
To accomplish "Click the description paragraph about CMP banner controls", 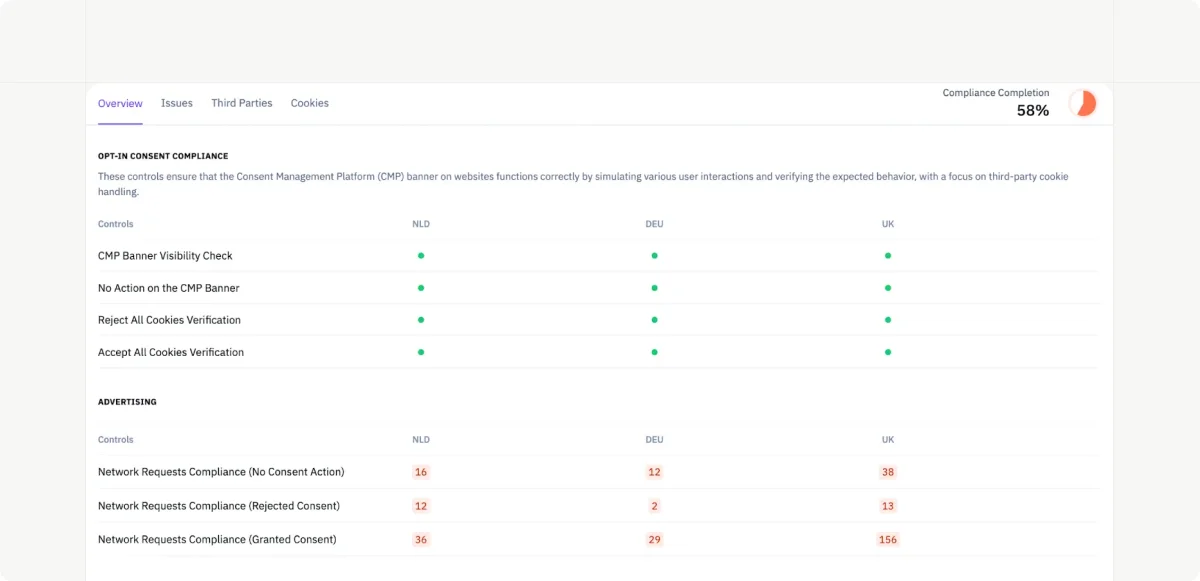I will click(x=583, y=184).
